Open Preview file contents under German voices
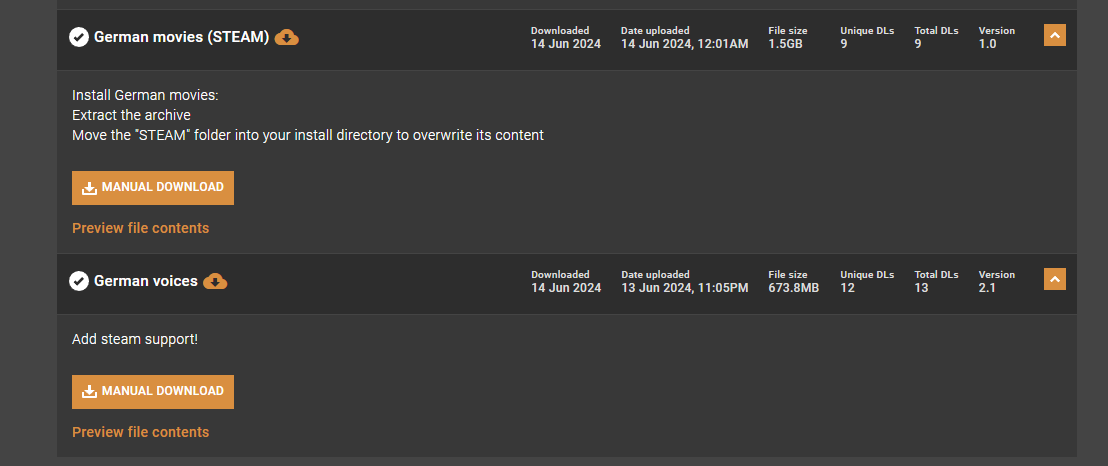Screen dimensions: 1108x466 pos(140,432)
